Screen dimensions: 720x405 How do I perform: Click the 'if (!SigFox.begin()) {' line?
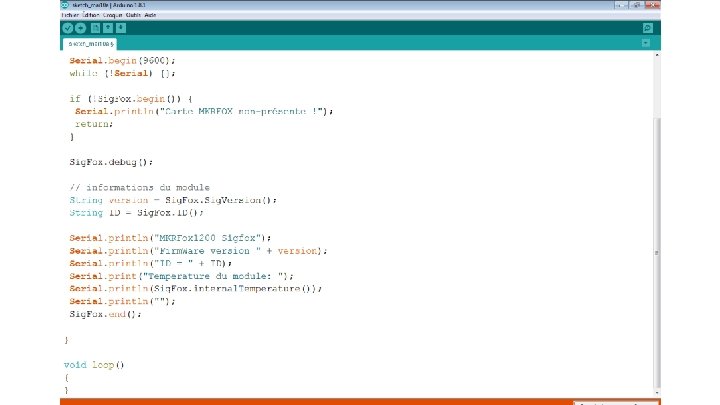131,99
